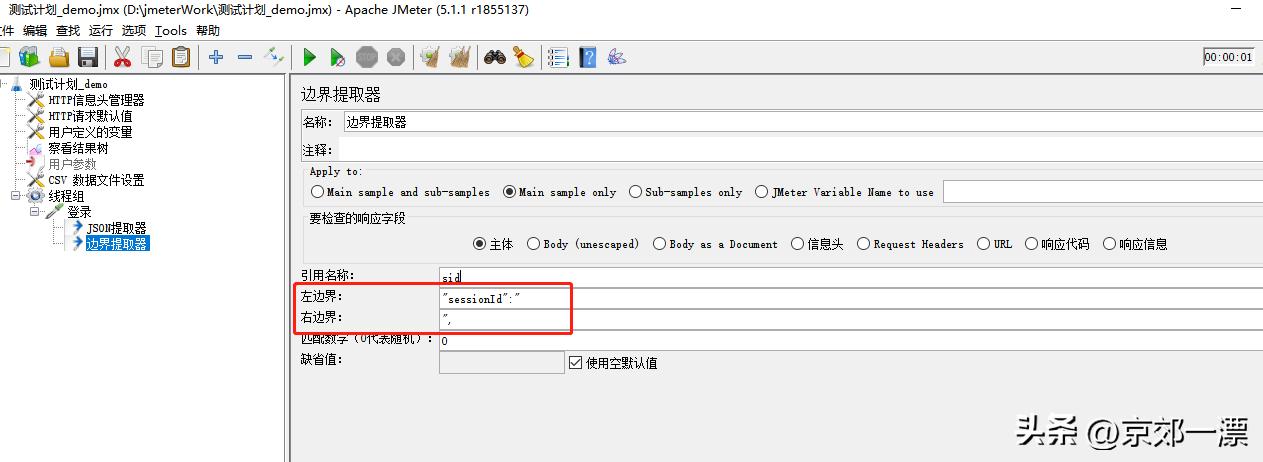Click the 引用名称 field containing sid

pyautogui.click(x=851, y=275)
